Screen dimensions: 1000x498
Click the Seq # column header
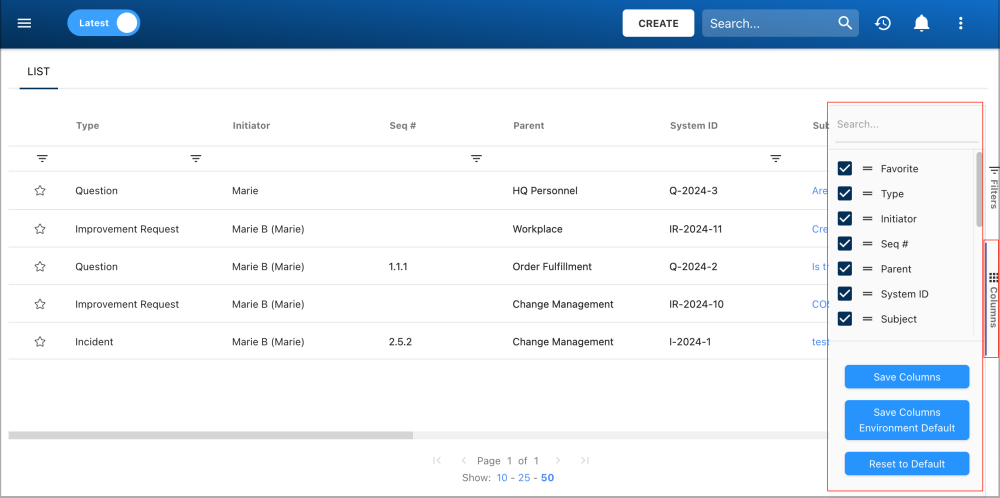pyautogui.click(x=402, y=126)
